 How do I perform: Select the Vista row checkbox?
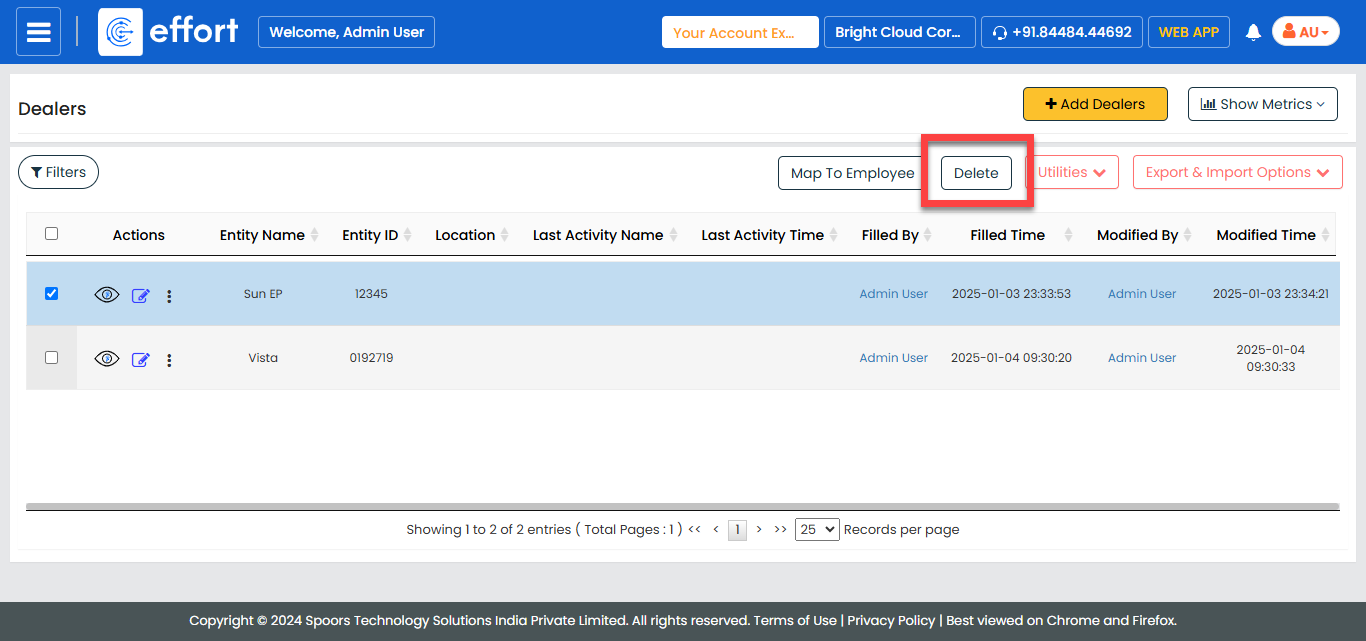(x=52, y=357)
